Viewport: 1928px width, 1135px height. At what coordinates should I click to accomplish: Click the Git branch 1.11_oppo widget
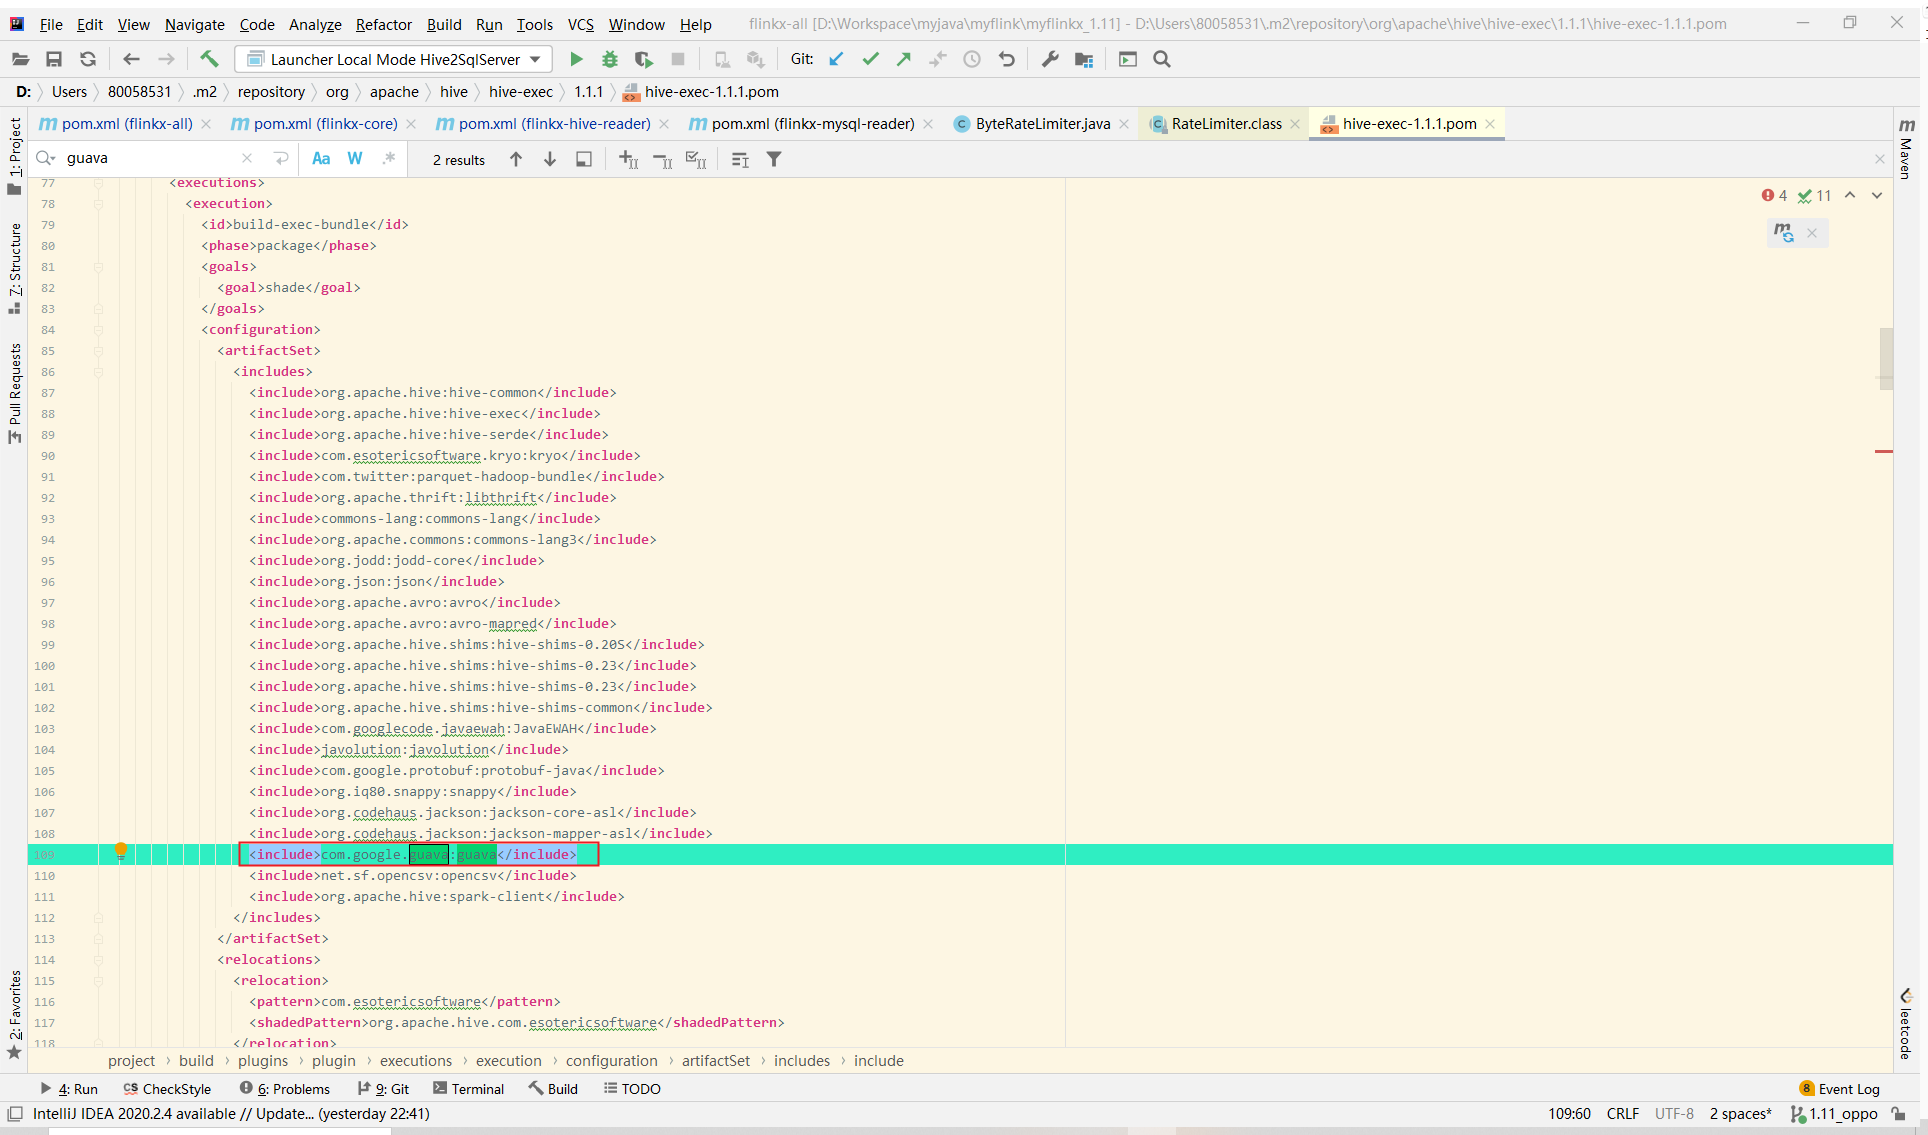pos(1833,1113)
